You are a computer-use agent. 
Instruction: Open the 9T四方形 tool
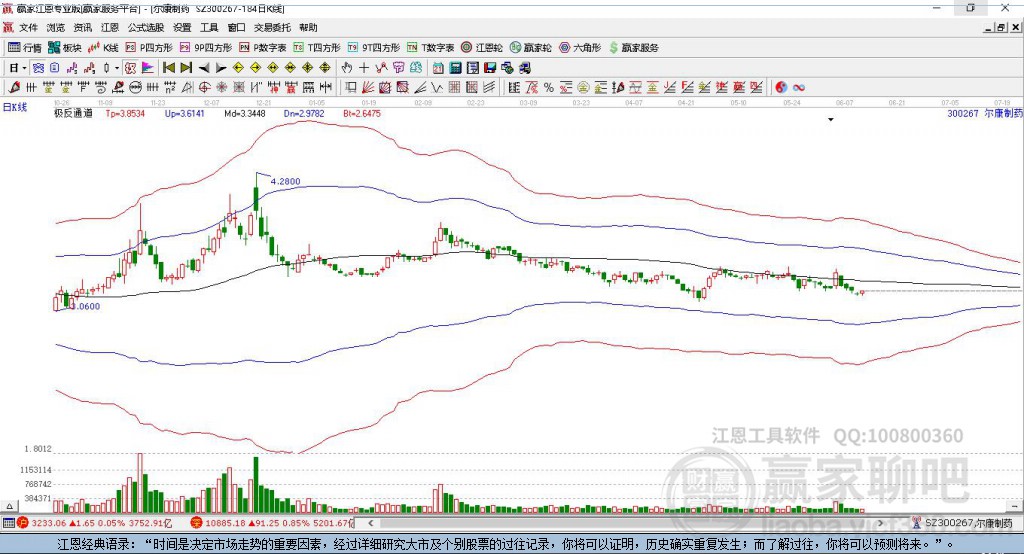tap(374, 48)
